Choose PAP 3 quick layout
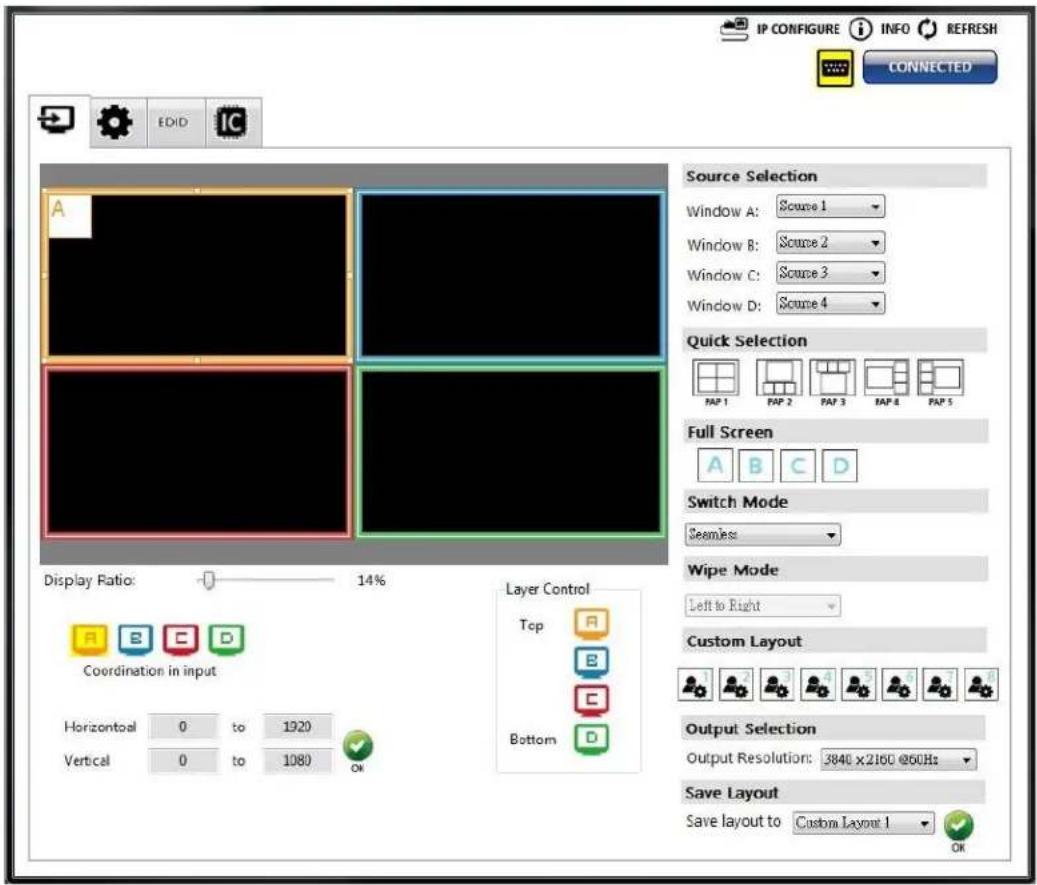 (833, 382)
